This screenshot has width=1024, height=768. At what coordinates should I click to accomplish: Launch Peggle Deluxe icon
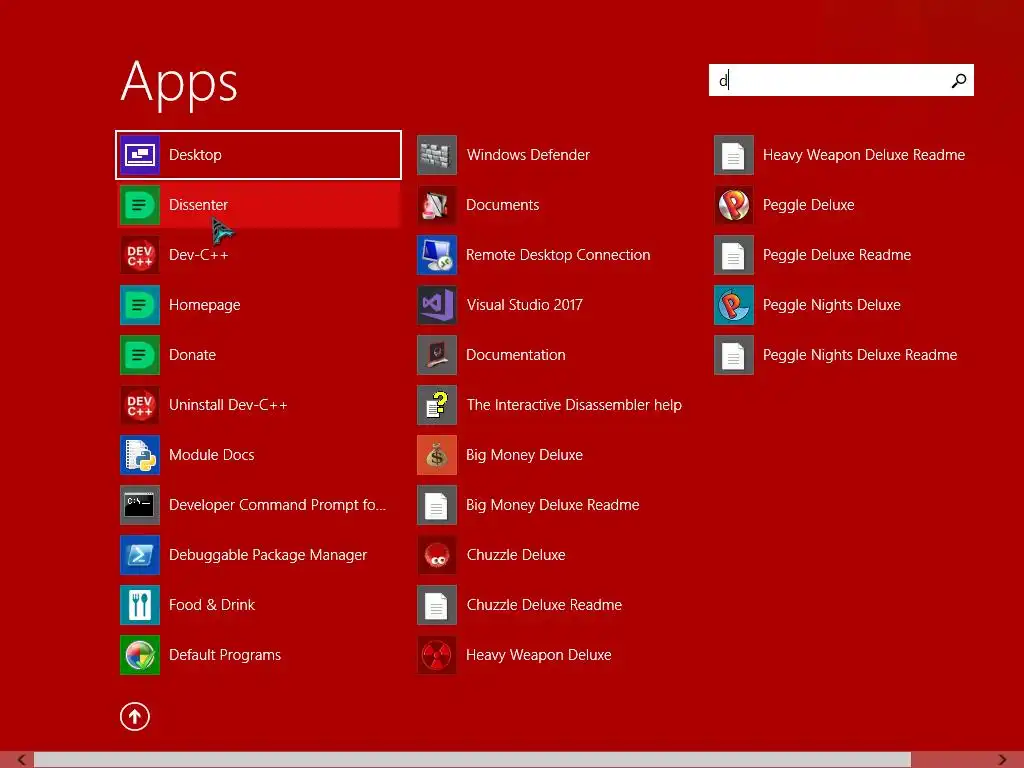coord(734,205)
